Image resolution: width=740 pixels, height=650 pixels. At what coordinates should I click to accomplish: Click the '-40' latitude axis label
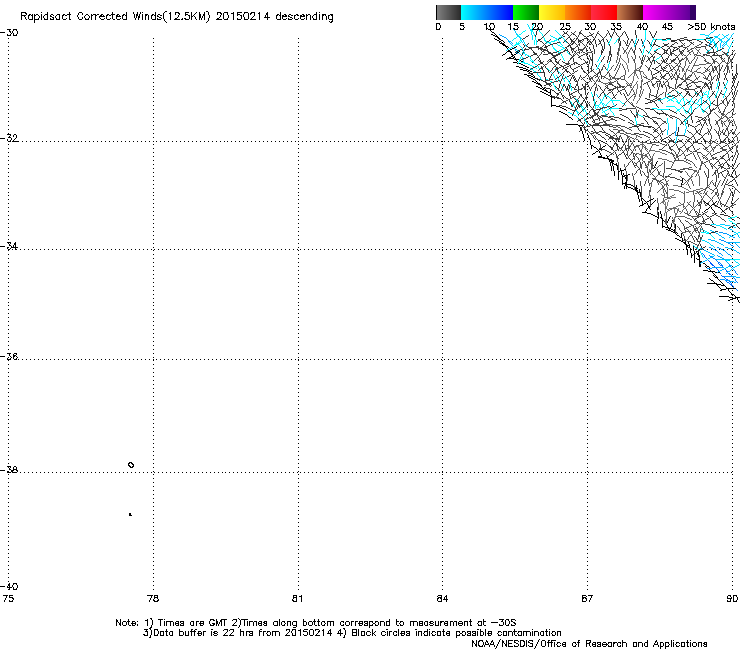9,586
